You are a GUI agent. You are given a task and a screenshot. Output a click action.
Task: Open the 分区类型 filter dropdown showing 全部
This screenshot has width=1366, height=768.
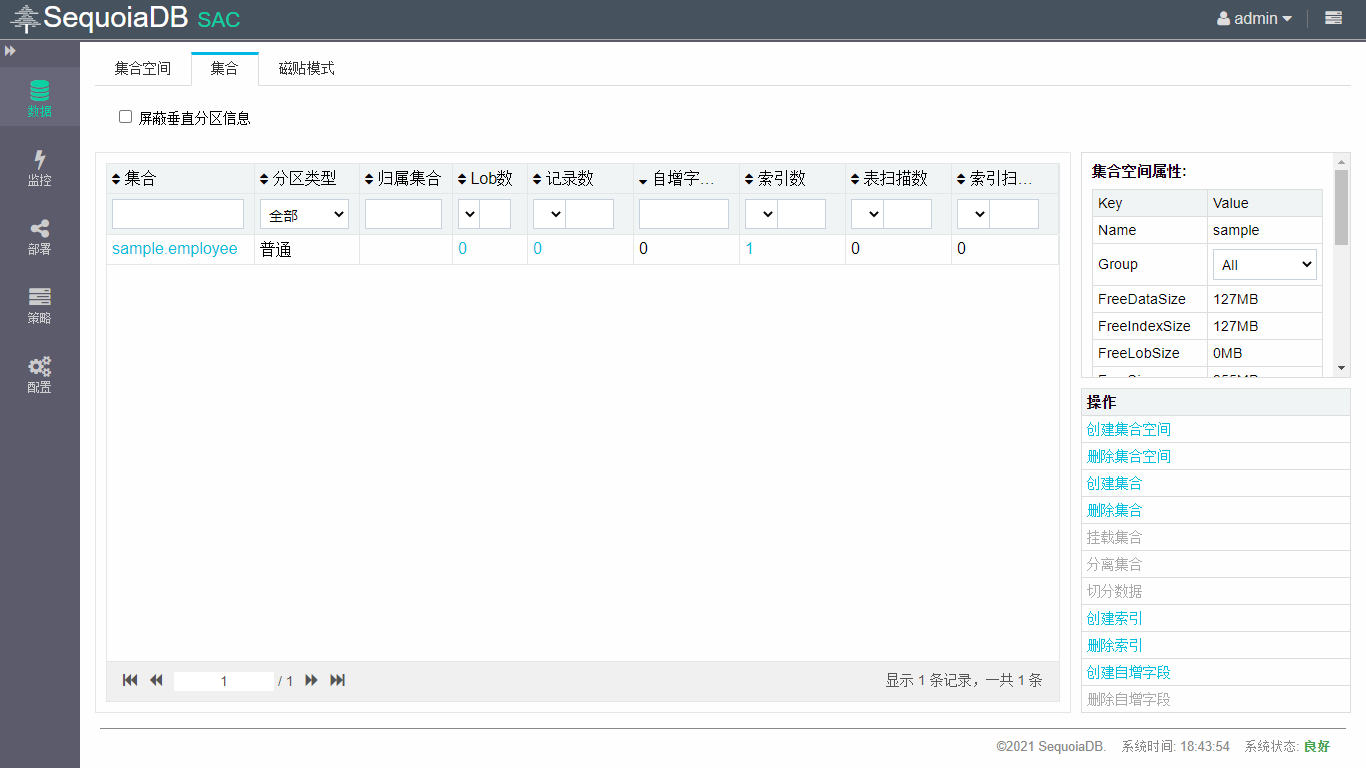point(304,215)
